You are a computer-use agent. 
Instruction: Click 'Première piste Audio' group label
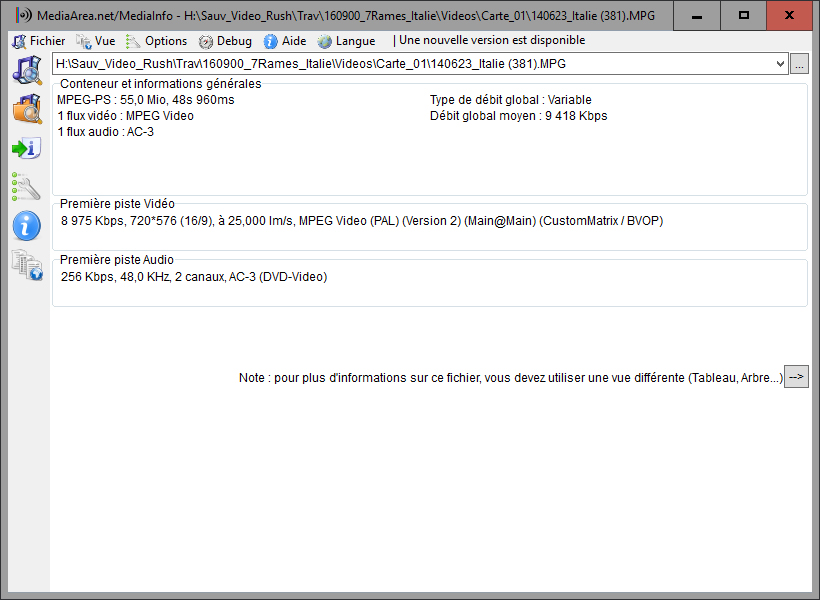click(117, 259)
